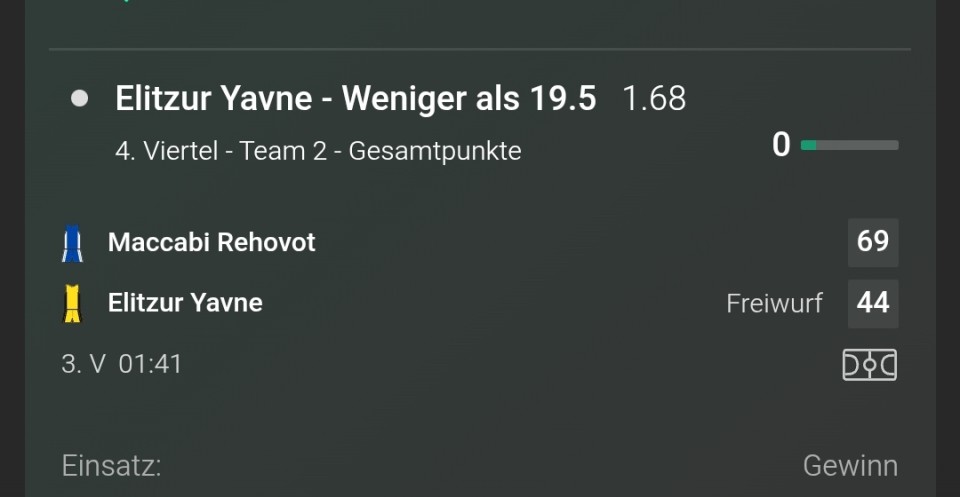Viewport: 960px width, 497px height.
Task: Open the basketball court match view icon
Action: tap(869, 365)
